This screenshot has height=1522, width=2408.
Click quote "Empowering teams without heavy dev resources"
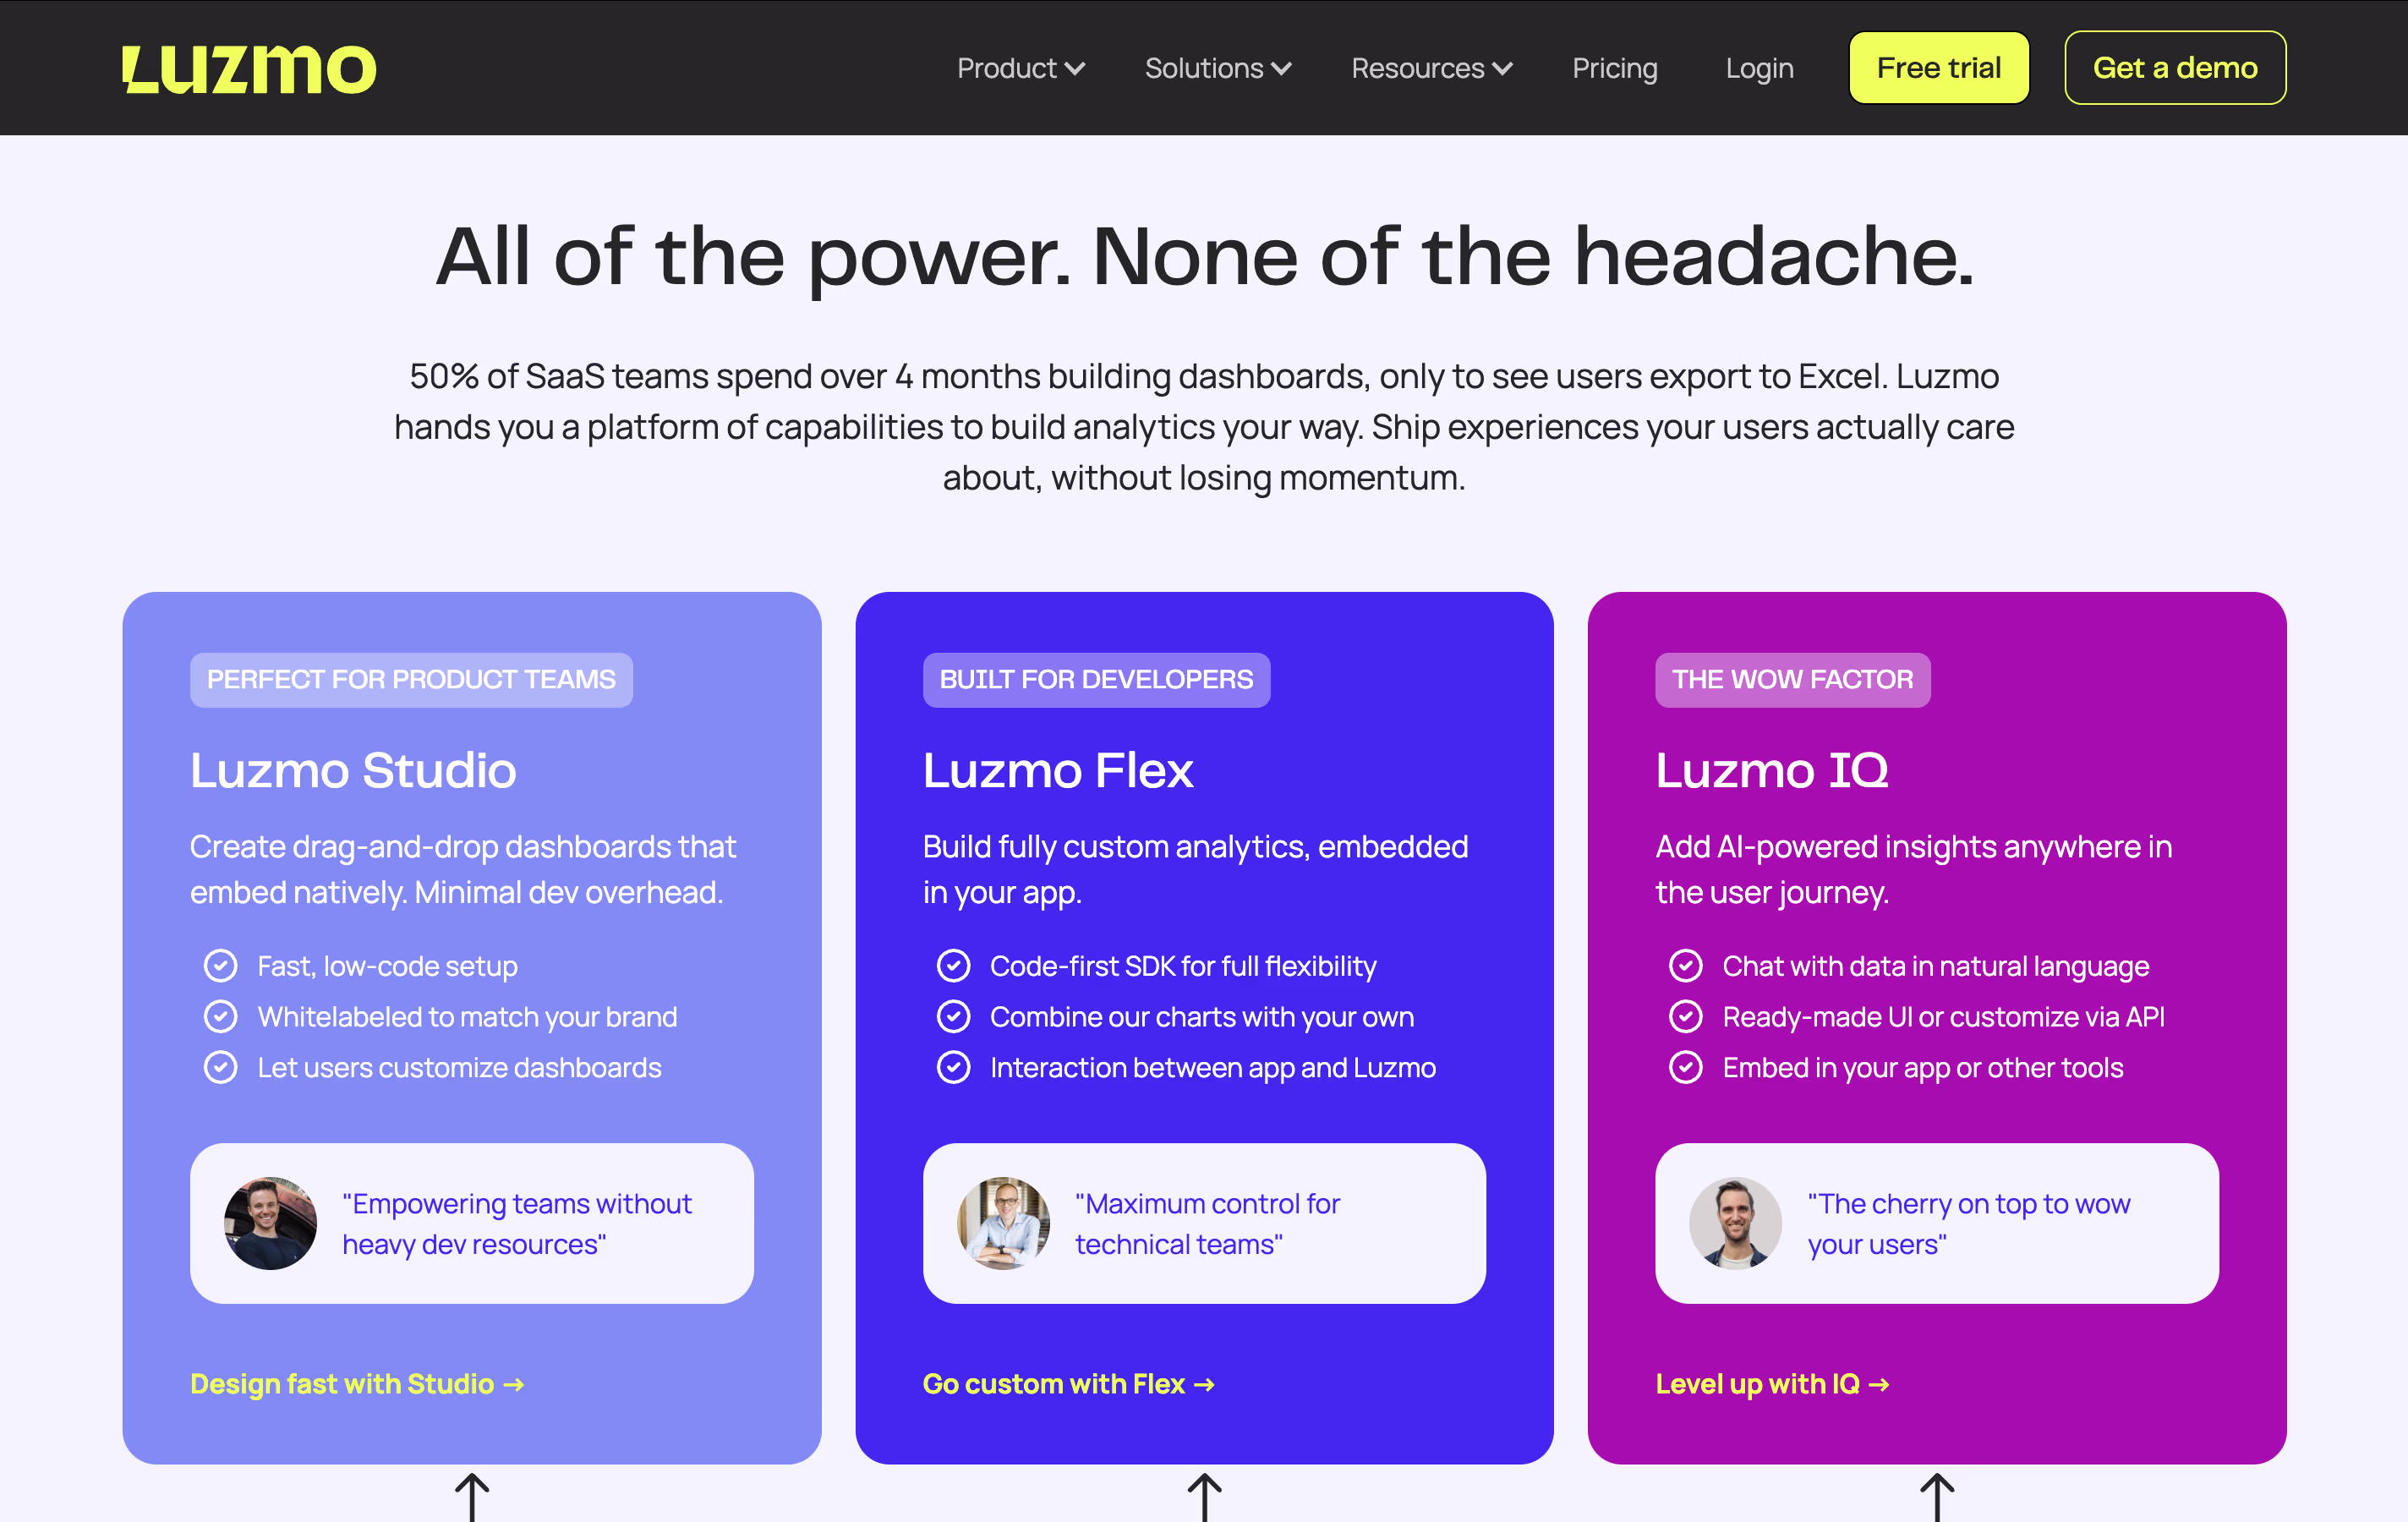(x=517, y=1224)
